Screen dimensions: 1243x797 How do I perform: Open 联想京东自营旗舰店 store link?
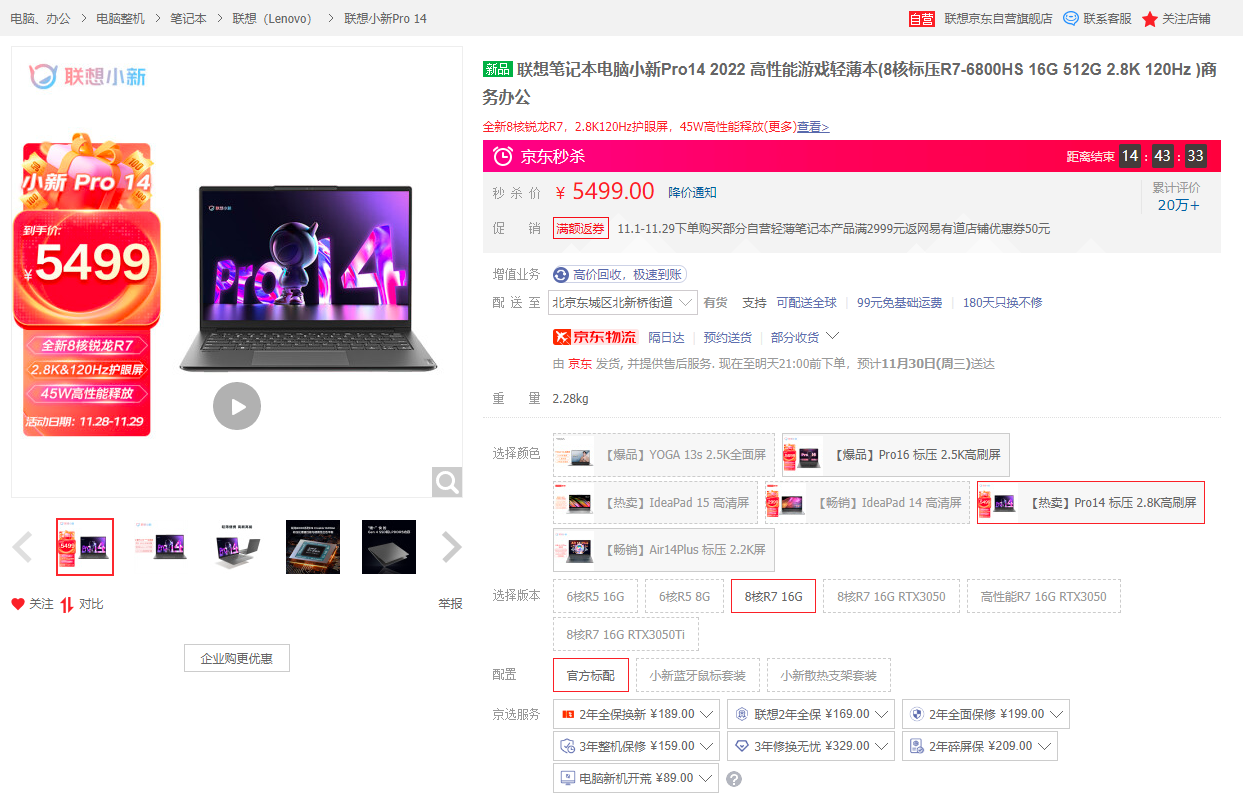[998, 18]
